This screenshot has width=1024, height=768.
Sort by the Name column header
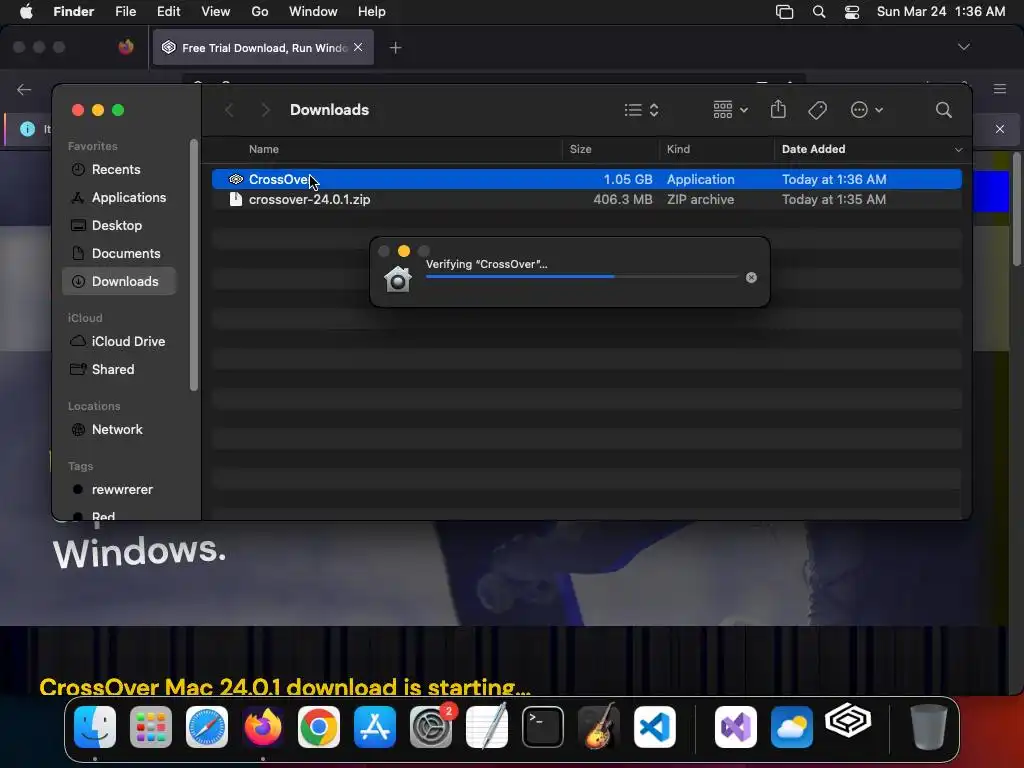click(x=264, y=150)
